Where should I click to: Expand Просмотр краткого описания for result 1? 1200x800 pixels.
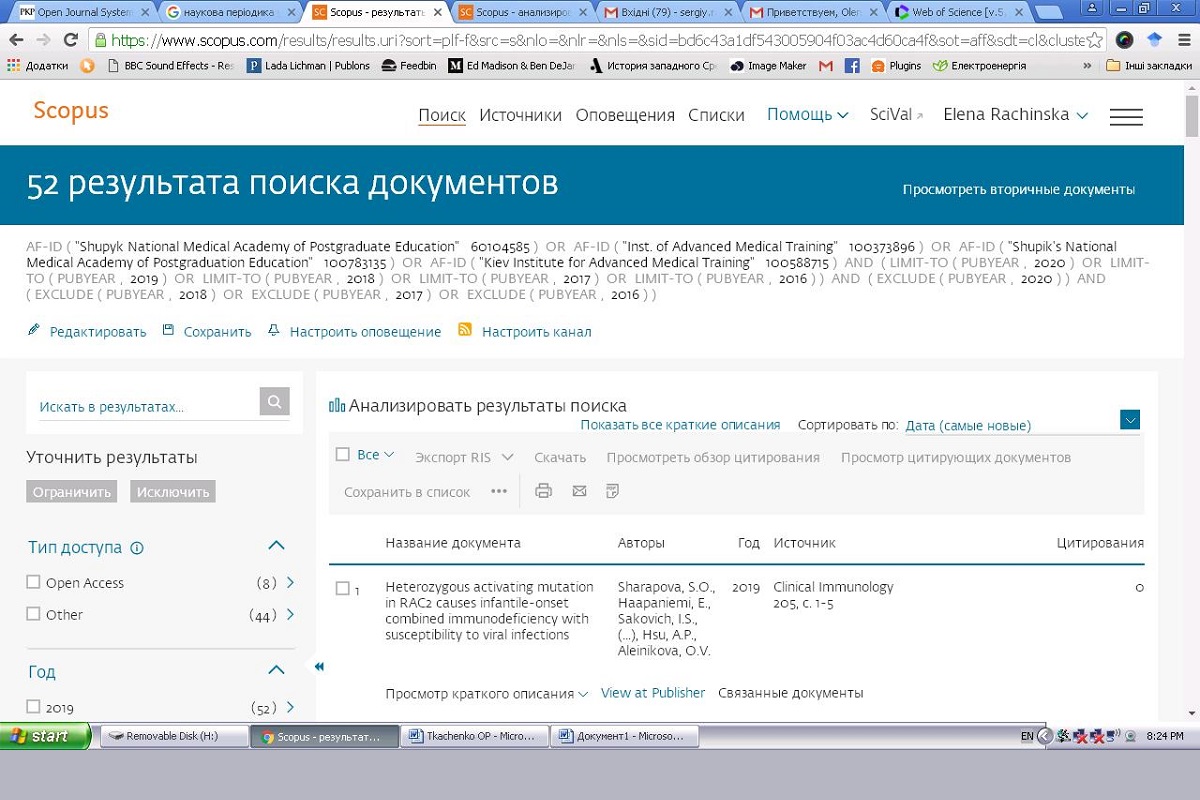(487, 693)
